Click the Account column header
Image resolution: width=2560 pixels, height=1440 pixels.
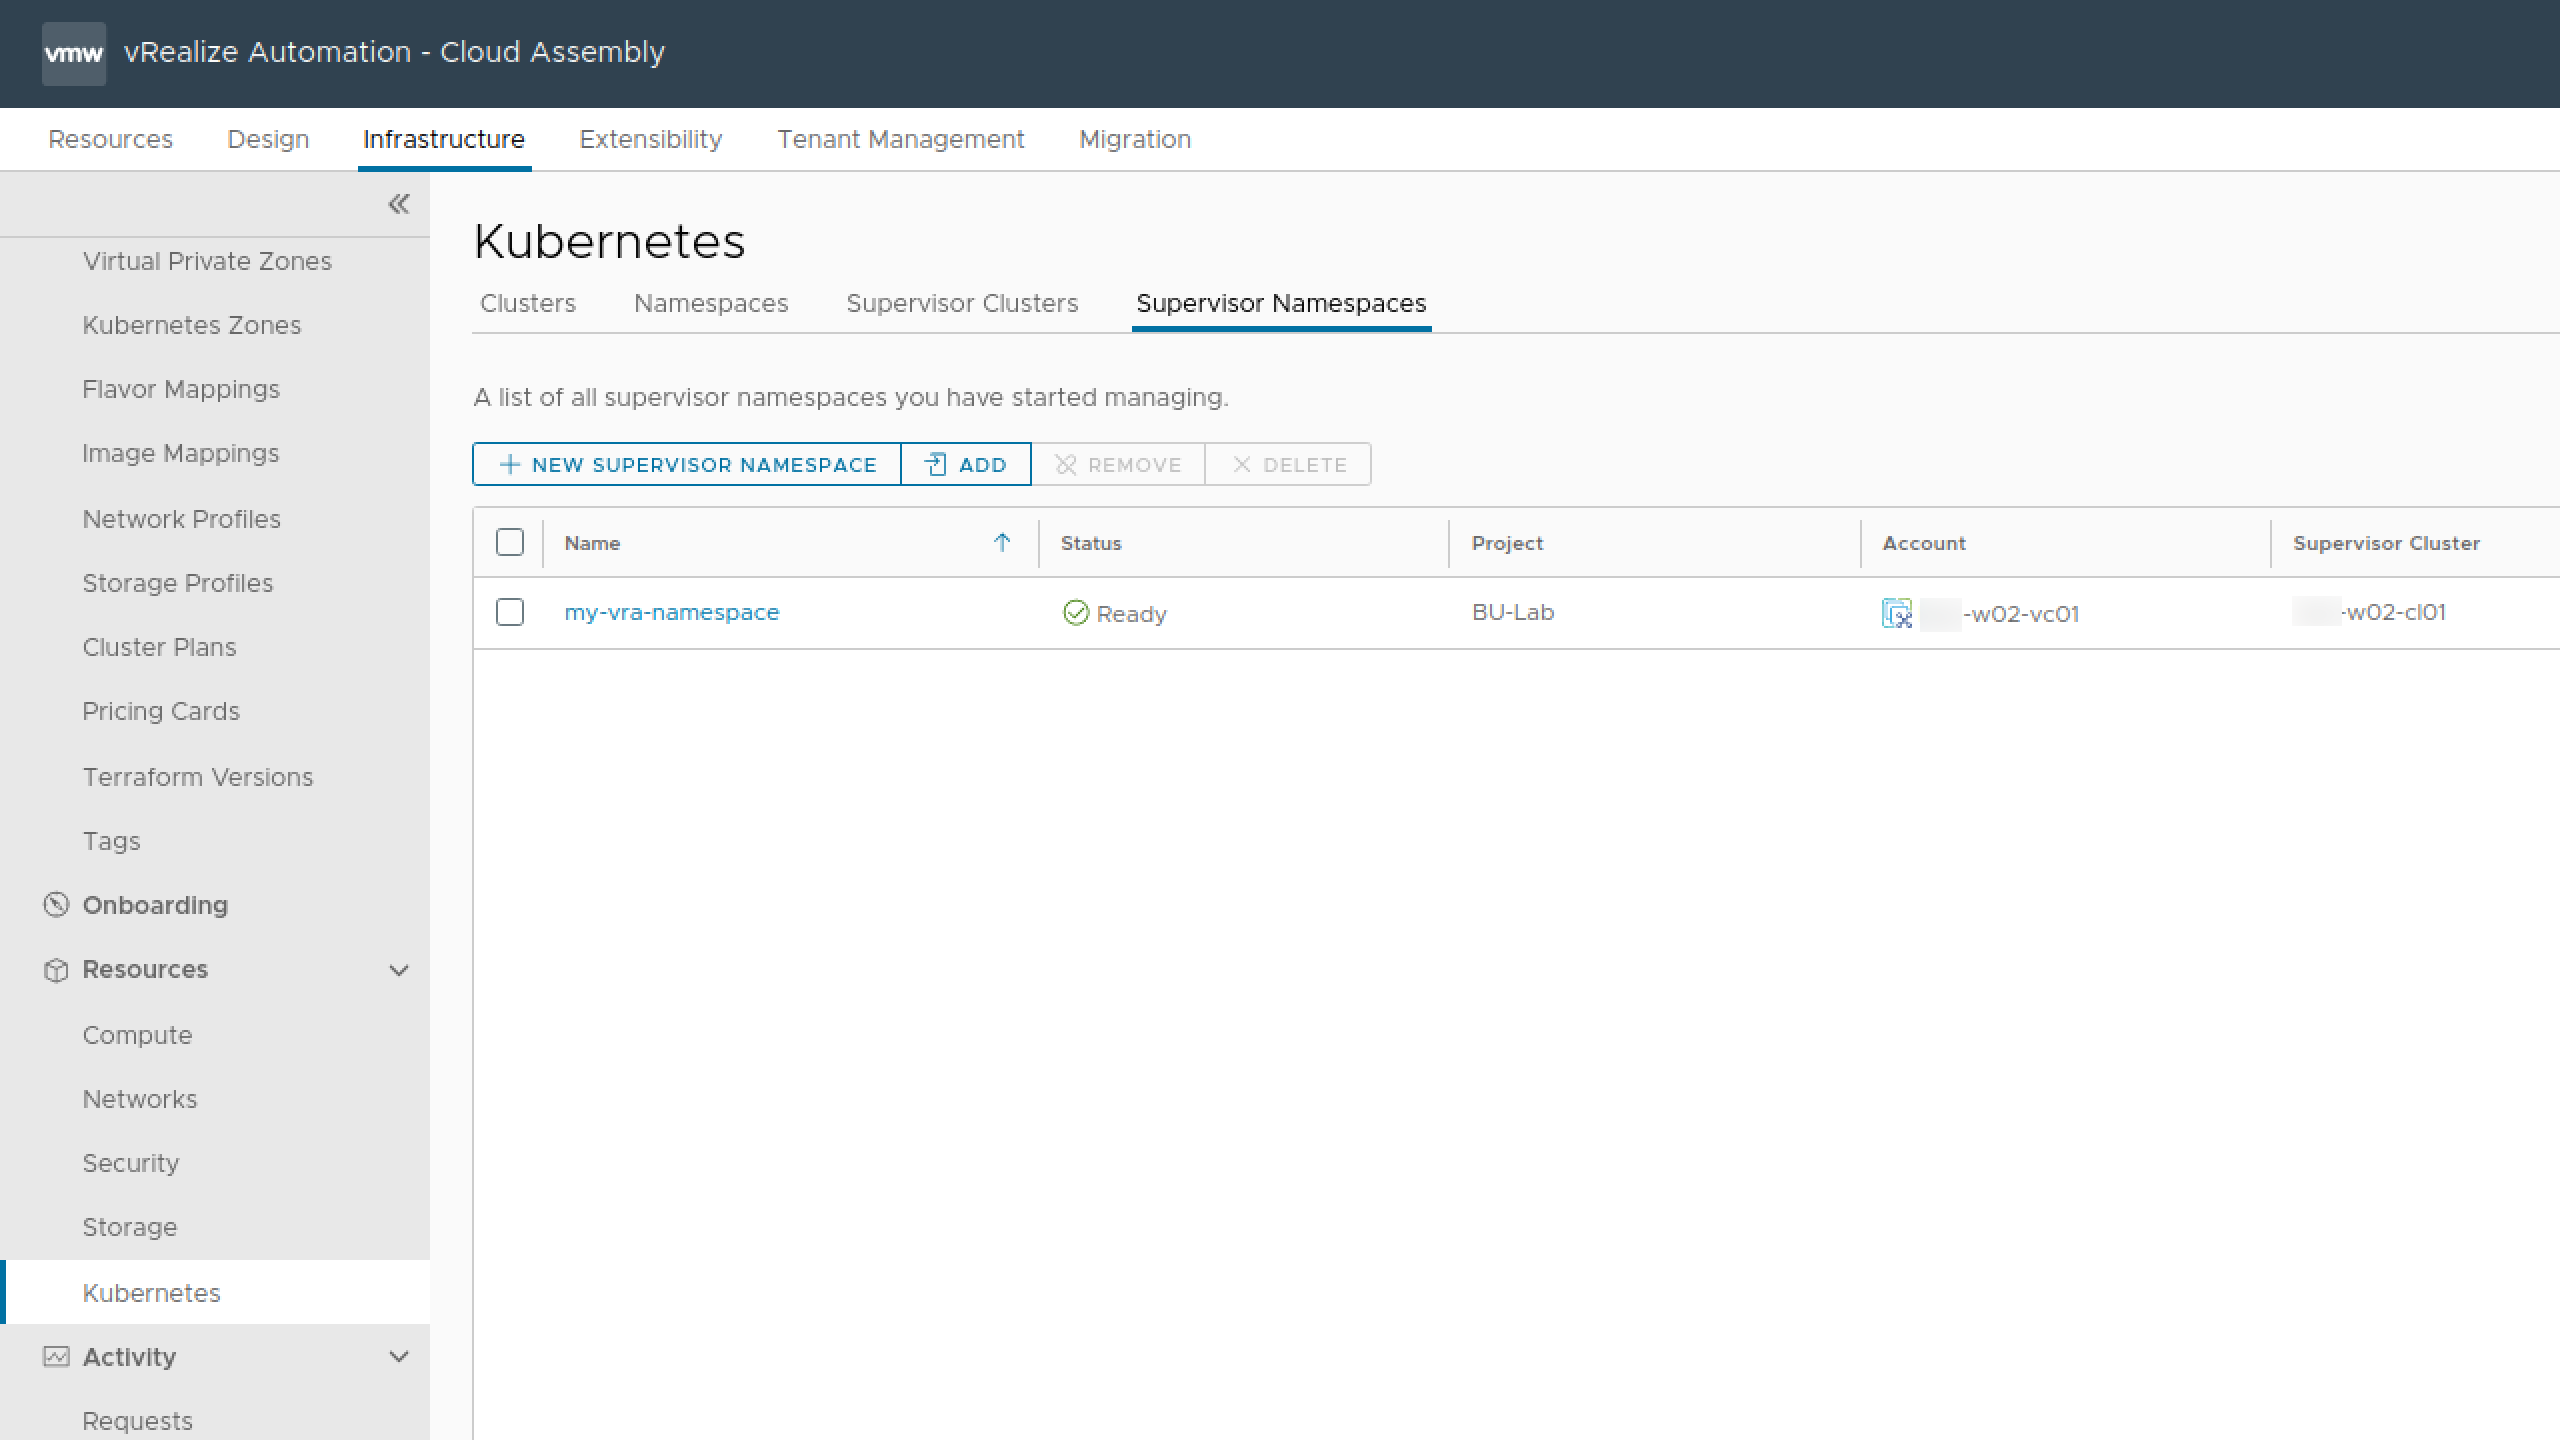click(1924, 543)
